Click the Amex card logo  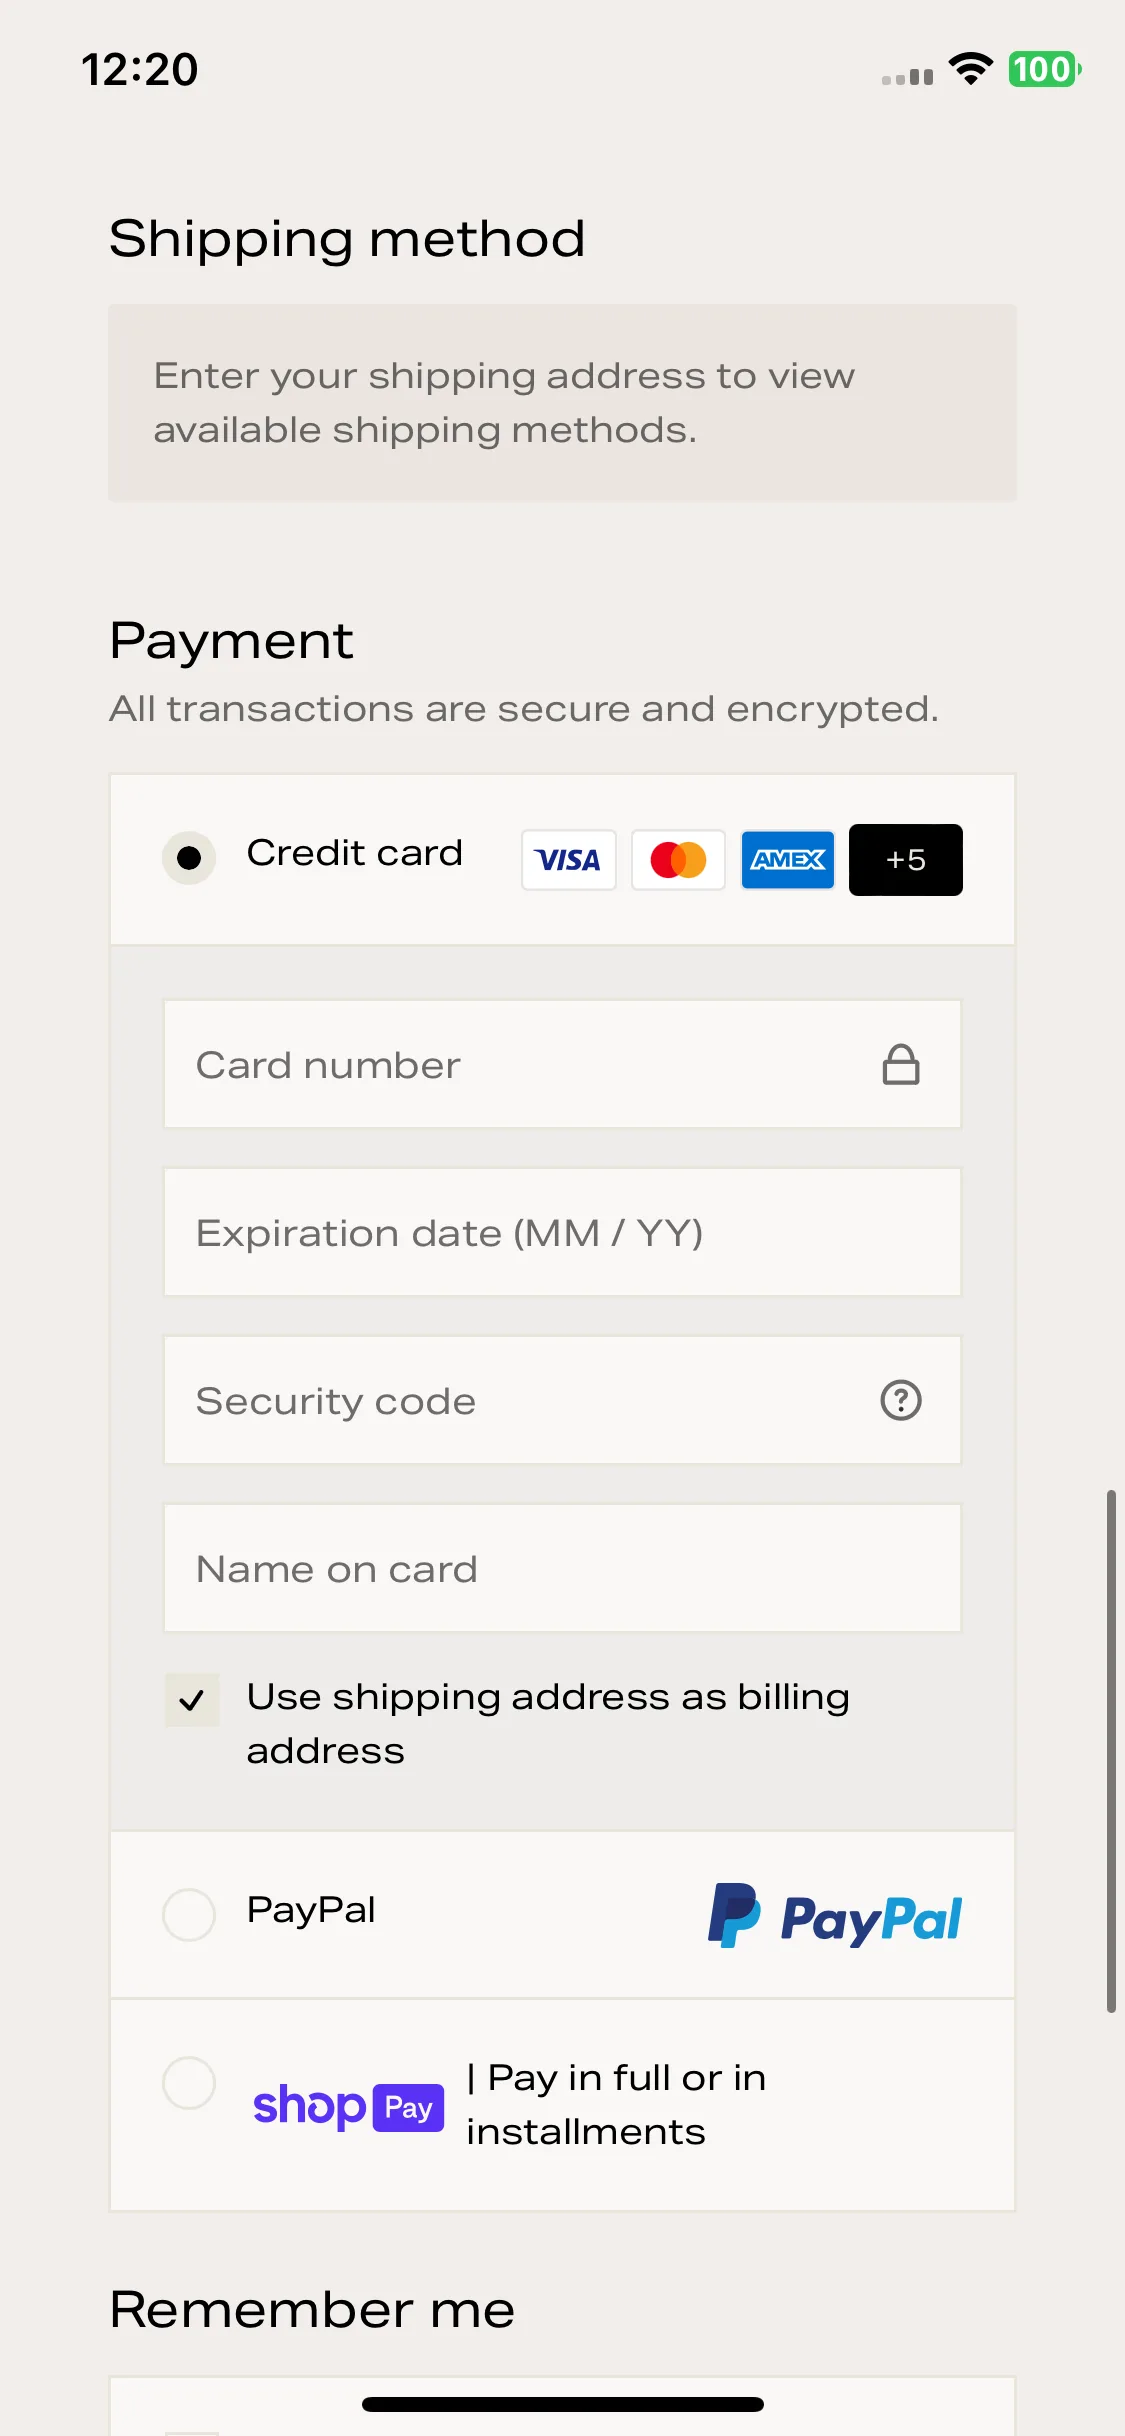point(788,860)
